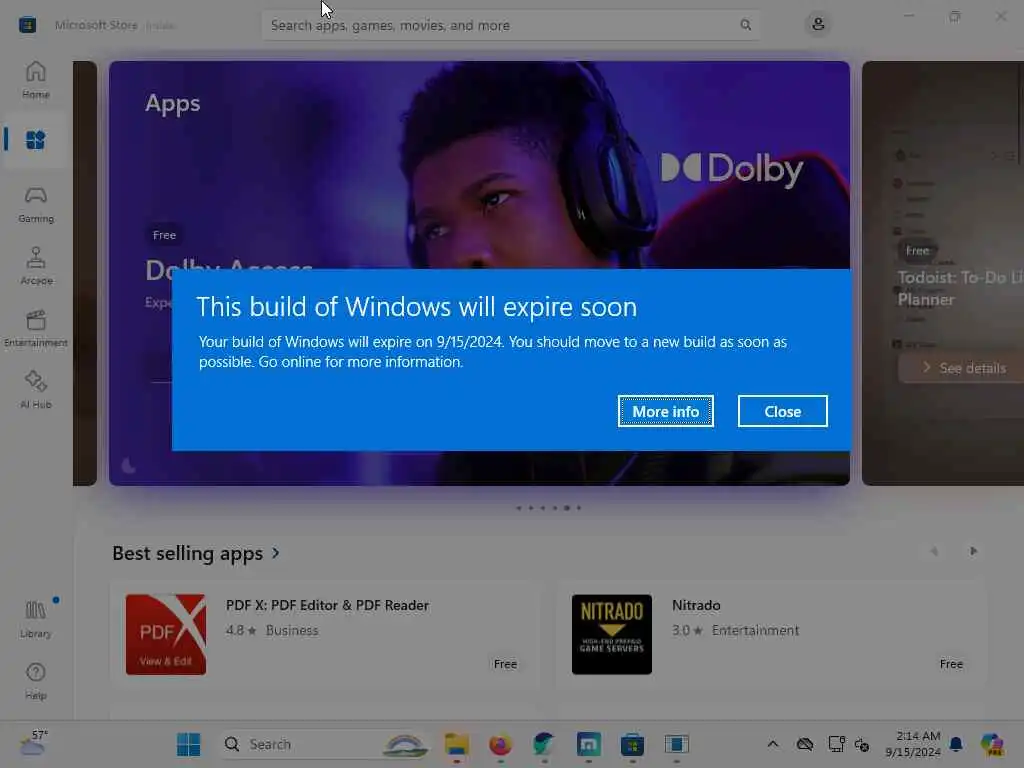Open Copilot preview icon in taskbar

pyautogui.click(x=992, y=744)
